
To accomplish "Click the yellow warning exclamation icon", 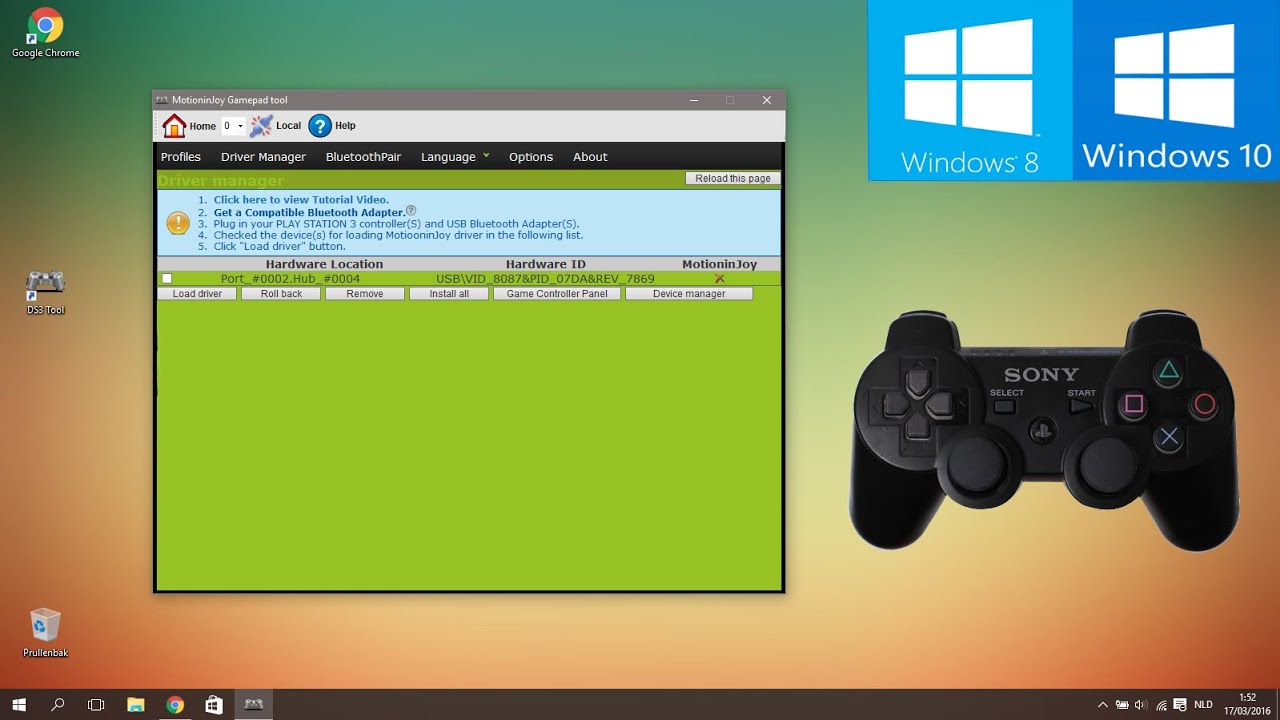I will [x=178, y=223].
